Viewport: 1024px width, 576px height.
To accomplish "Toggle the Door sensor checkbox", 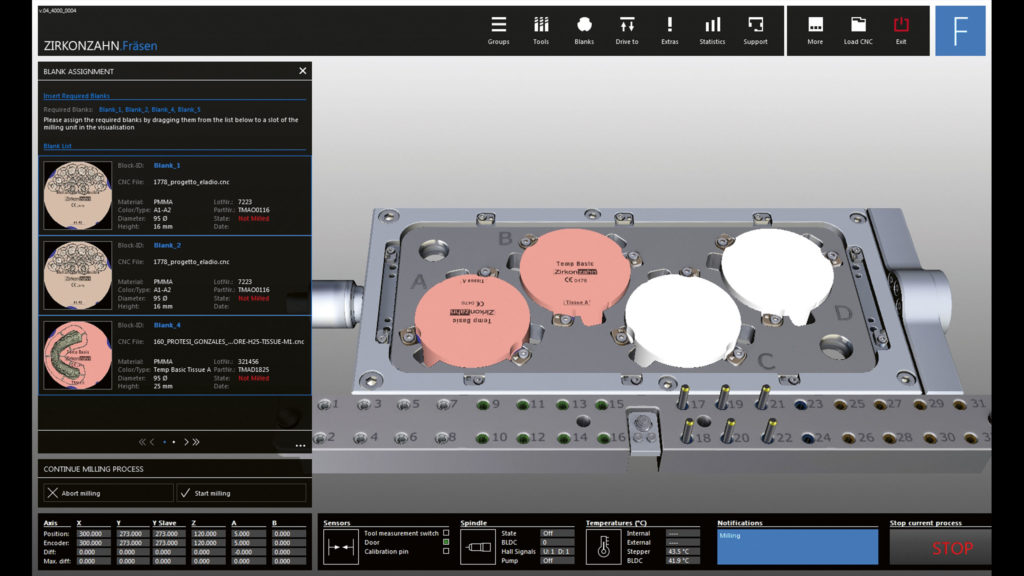I will (446, 542).
